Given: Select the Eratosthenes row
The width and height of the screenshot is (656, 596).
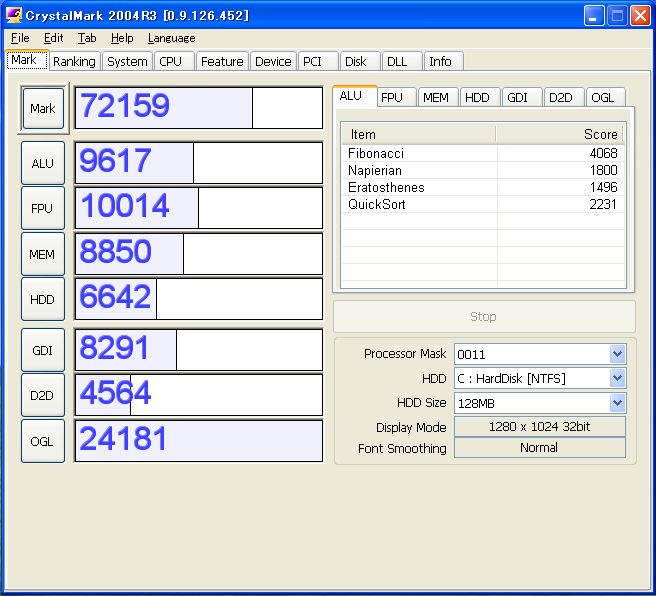Looking at the screenshot, I should tap(483, 187).
